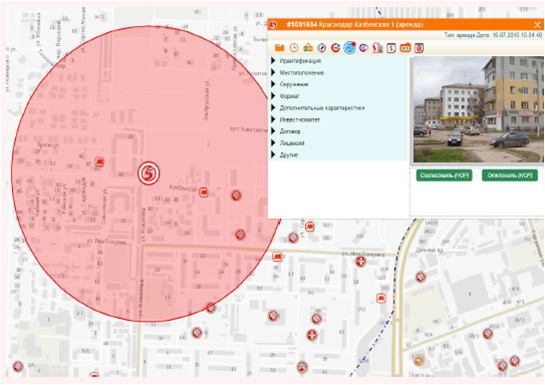This screenshot has height=385, width=545.
Task: Click the red 5 store marker
Action: point(149,173)
